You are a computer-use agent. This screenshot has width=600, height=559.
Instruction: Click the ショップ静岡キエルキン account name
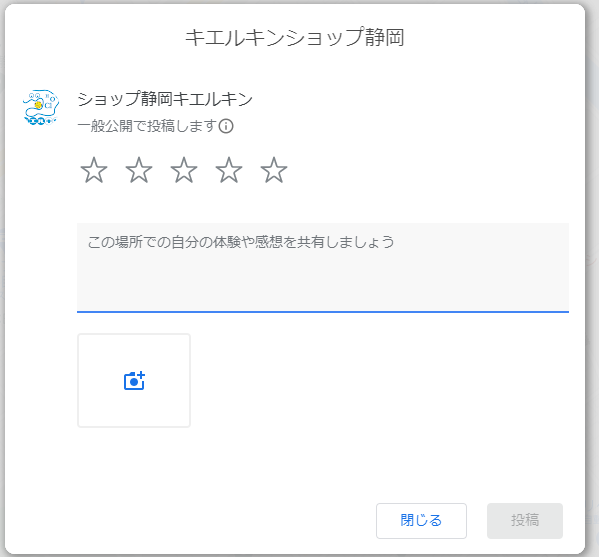[165, 99]
